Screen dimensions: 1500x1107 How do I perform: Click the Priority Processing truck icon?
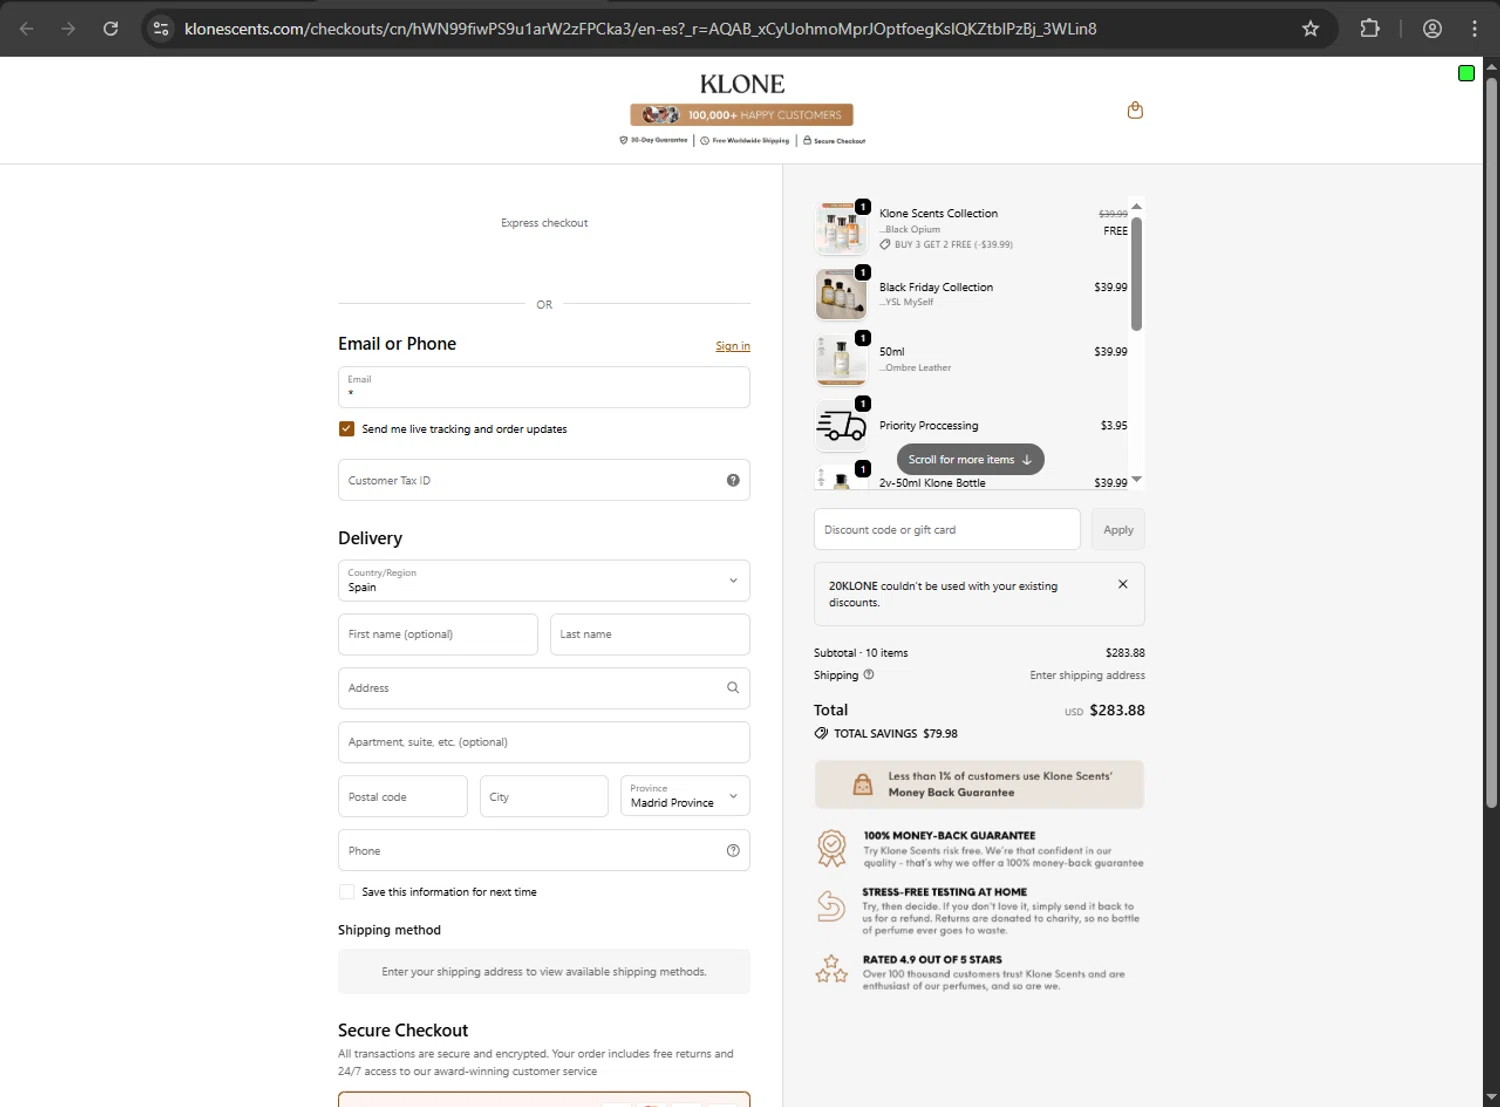[841, 426]
